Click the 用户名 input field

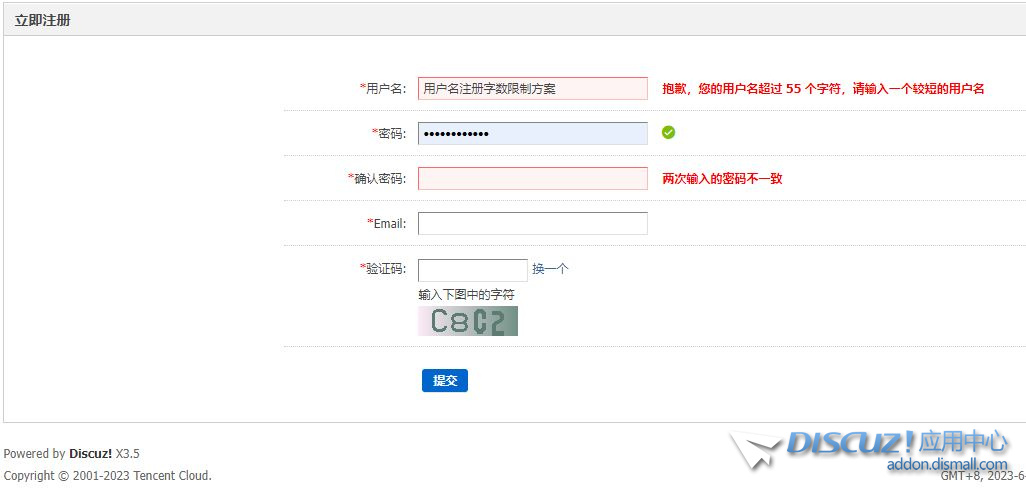[532, 88]
